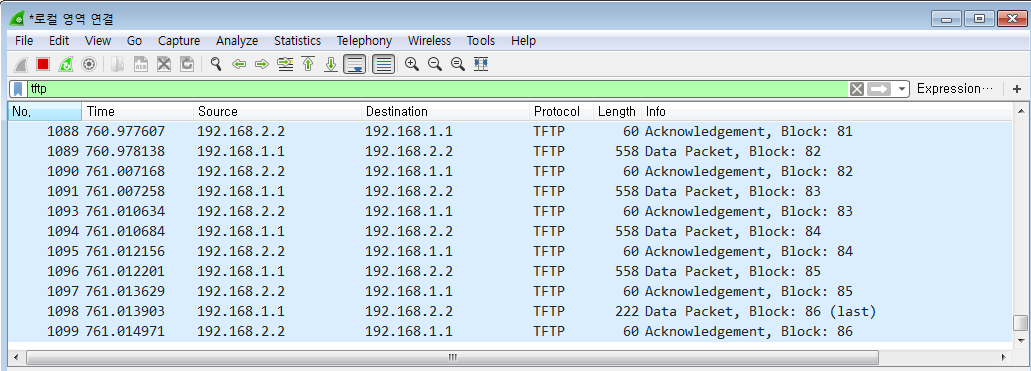The image size is (1031, 371).
Task: Open the Capture menu
Action: [179, 41]
